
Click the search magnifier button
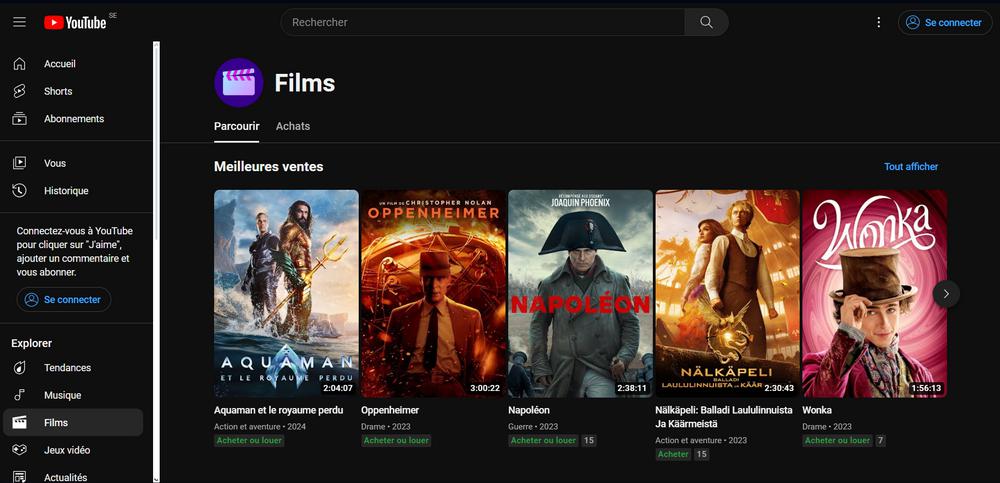click(706, 22)
